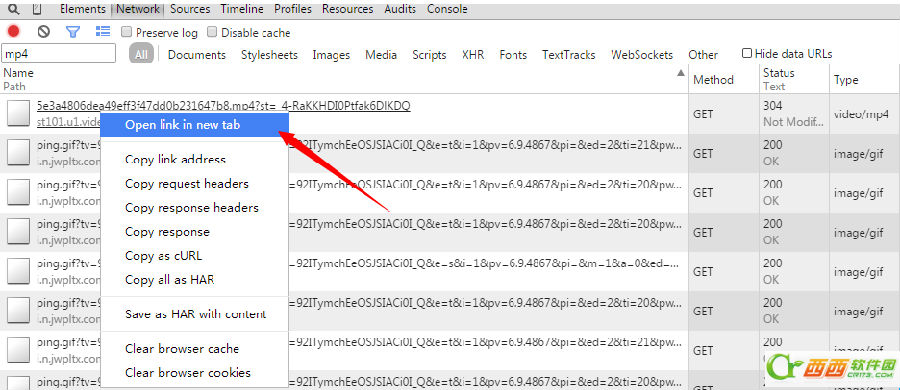
Task: Check the Hide data URLs checkbox
Action: [747, 53]
